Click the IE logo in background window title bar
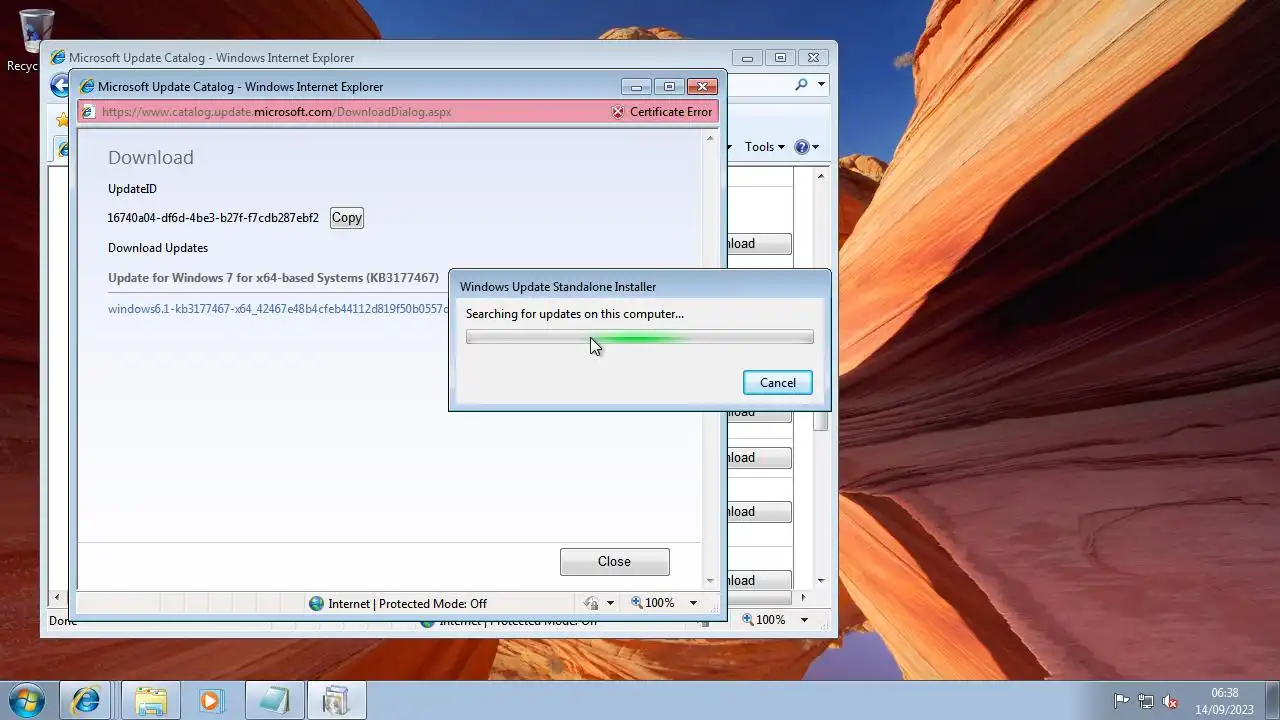 pos(58,58)
